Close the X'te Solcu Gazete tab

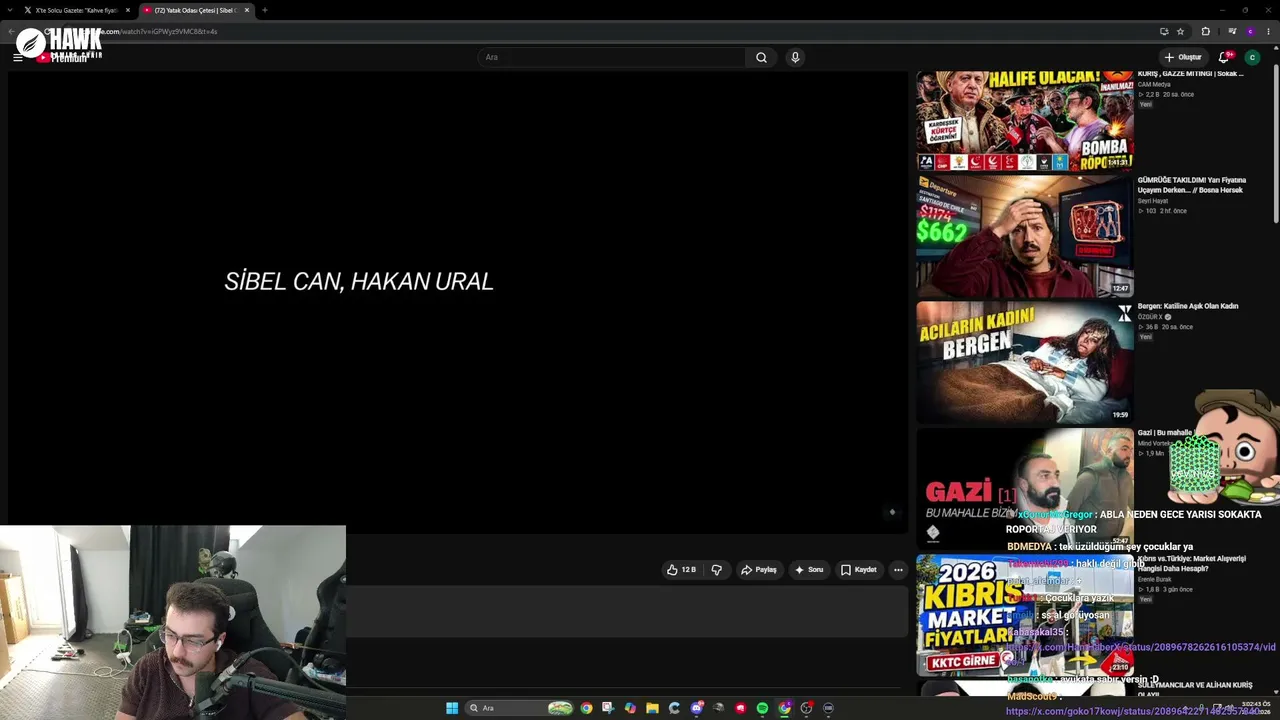pos(128,10)
